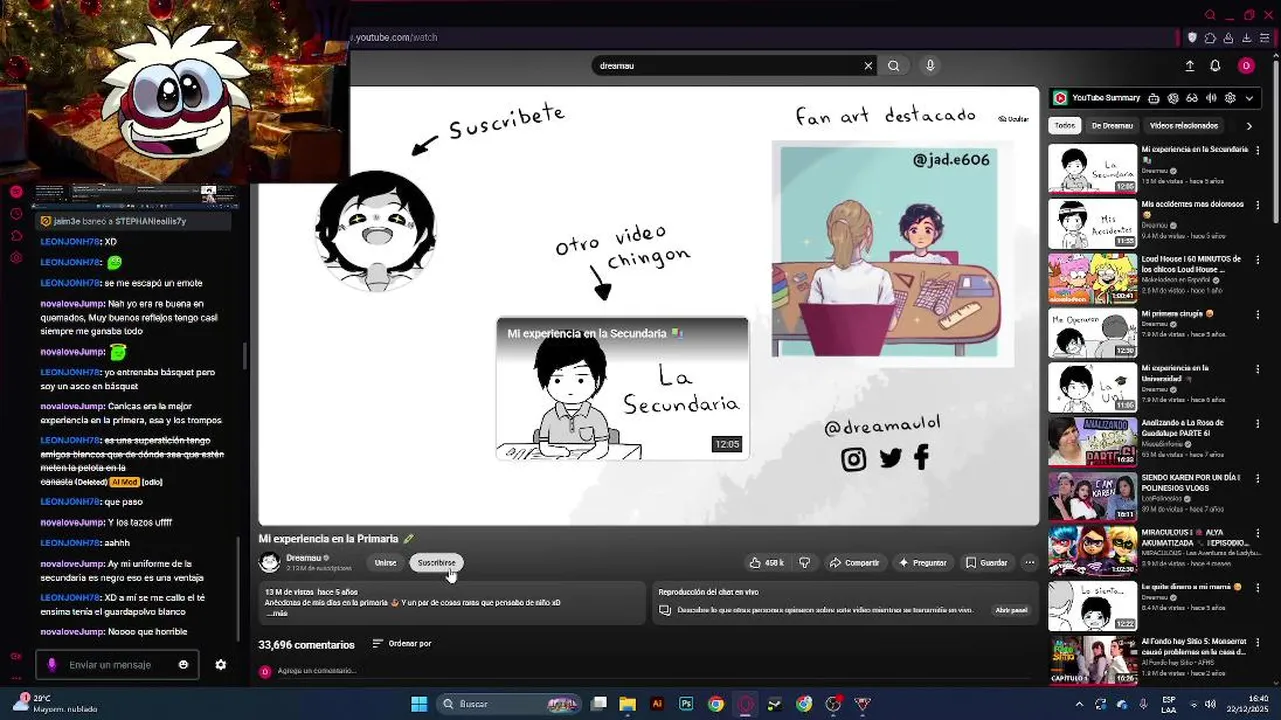The height and width of the screenshot is (720, 1281).
Task: Open options for SIENDO KAREN POR UN DÍA video
Action: click(1258, 479)
